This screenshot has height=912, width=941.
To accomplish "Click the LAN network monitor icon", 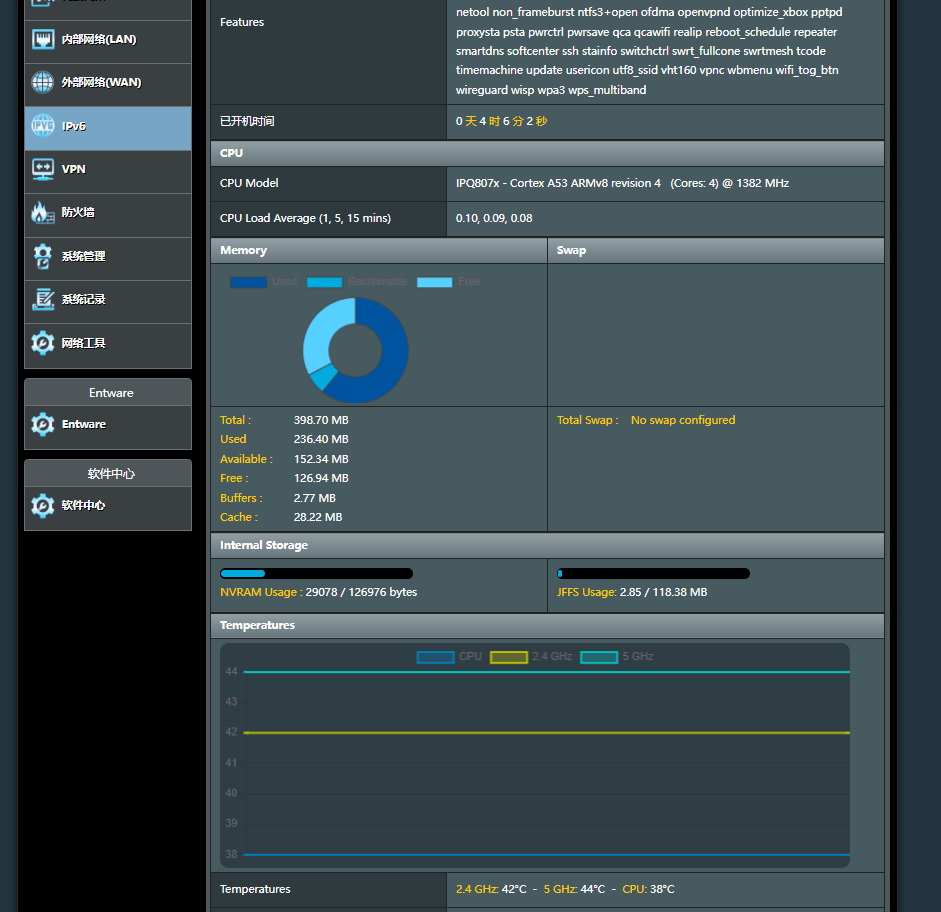I will click(x=43, y=40).
